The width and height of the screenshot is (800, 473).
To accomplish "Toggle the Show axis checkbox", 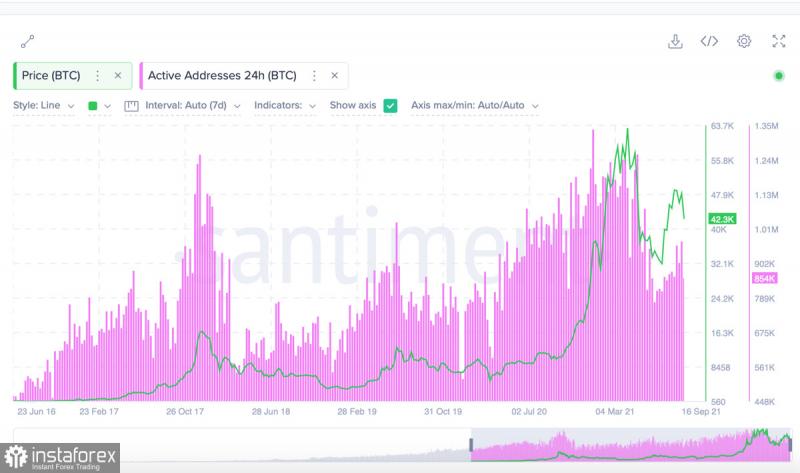I will [390, 106].
